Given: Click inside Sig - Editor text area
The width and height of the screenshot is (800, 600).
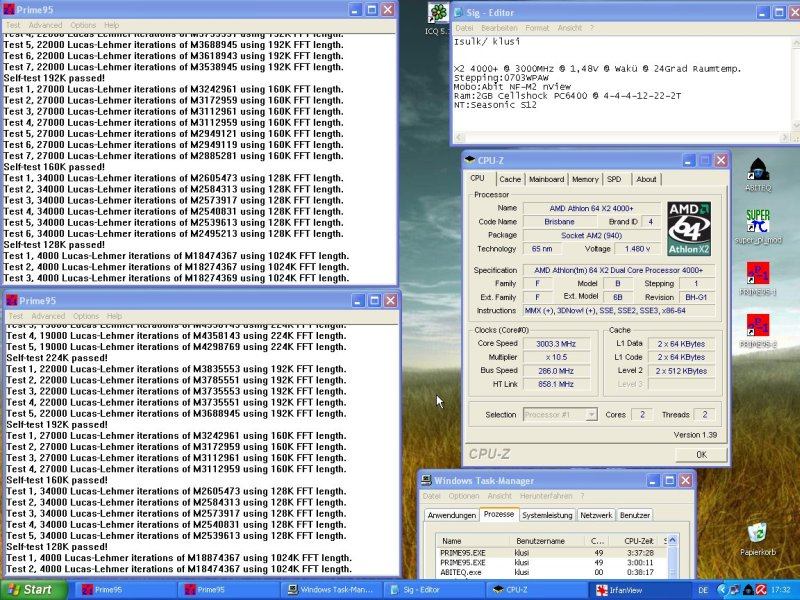Looking at the screenshot, I should [x=621, y=84].
